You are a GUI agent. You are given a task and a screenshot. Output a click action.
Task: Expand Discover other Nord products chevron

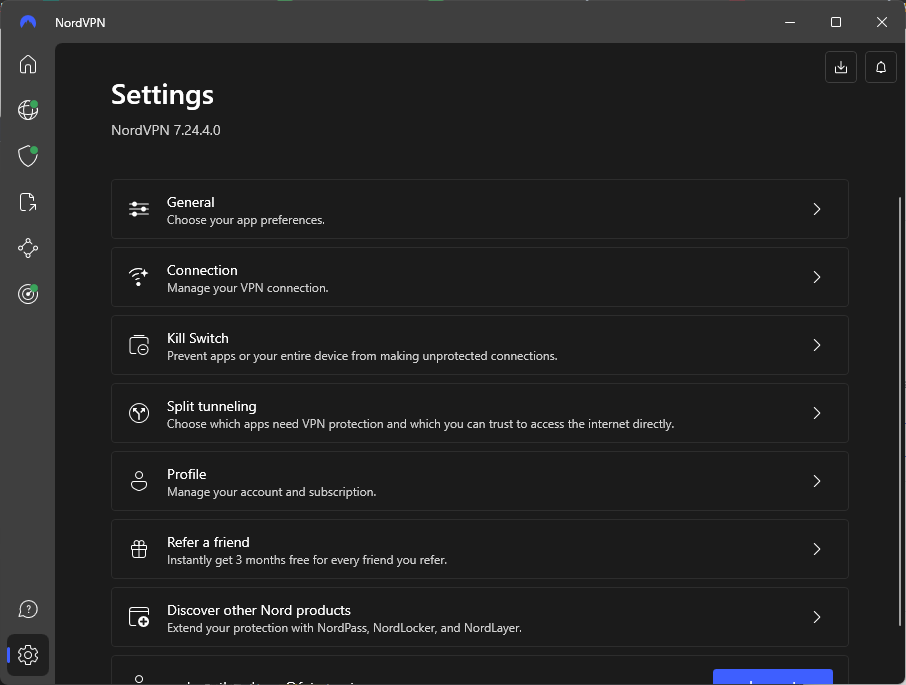[x=816, y=617]
